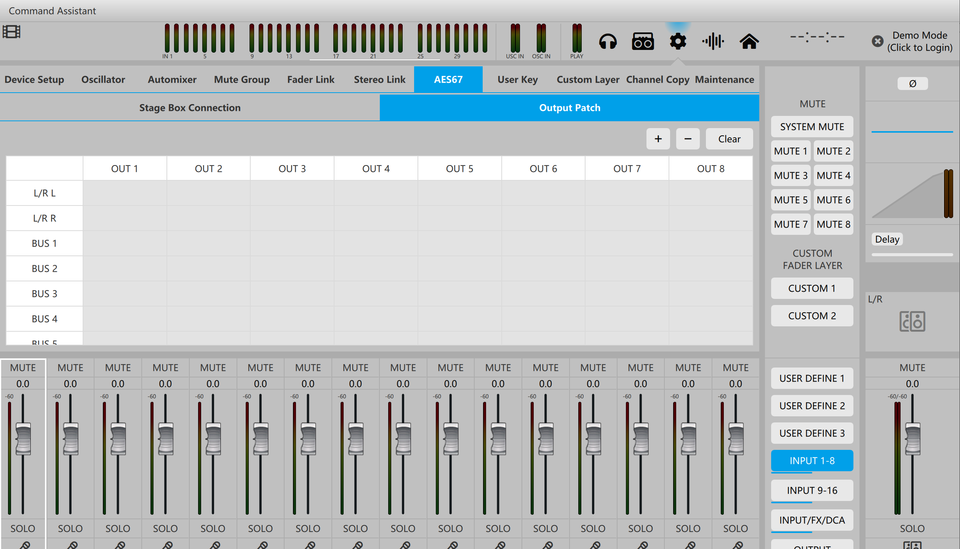Viewport: 960px width, 549px height.
Task: Switch to the Stage Box Connection tab
Action: 190,108
